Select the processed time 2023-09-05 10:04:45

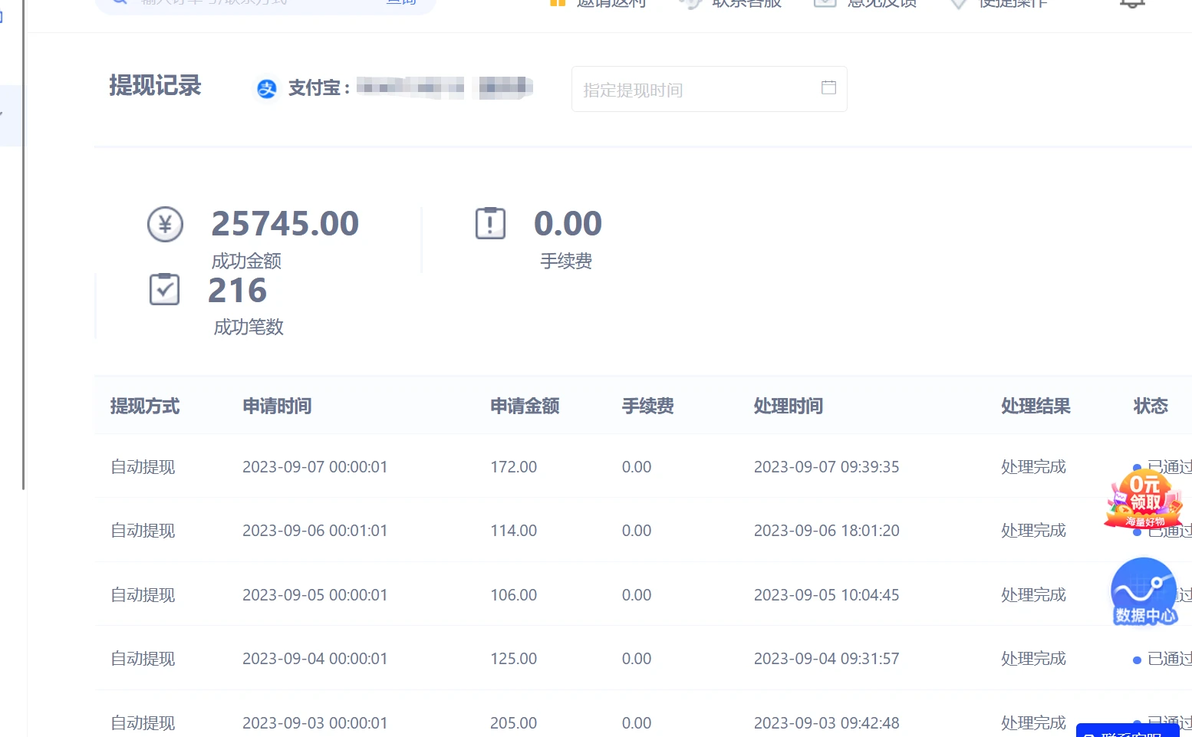click(x=826, y=595)
